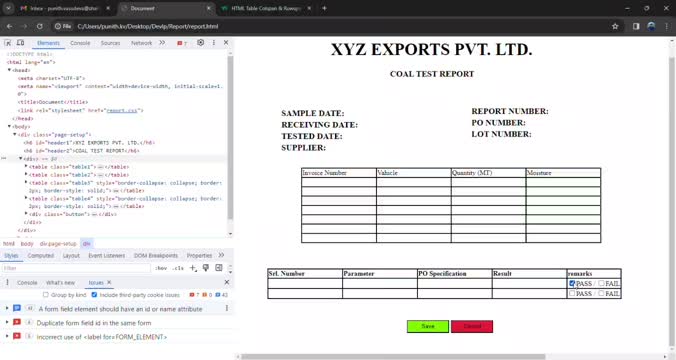Image resolution: width=676 pixels, height=360 pixels.
Task: Expand the table1 element node
Action: (26, 166)
